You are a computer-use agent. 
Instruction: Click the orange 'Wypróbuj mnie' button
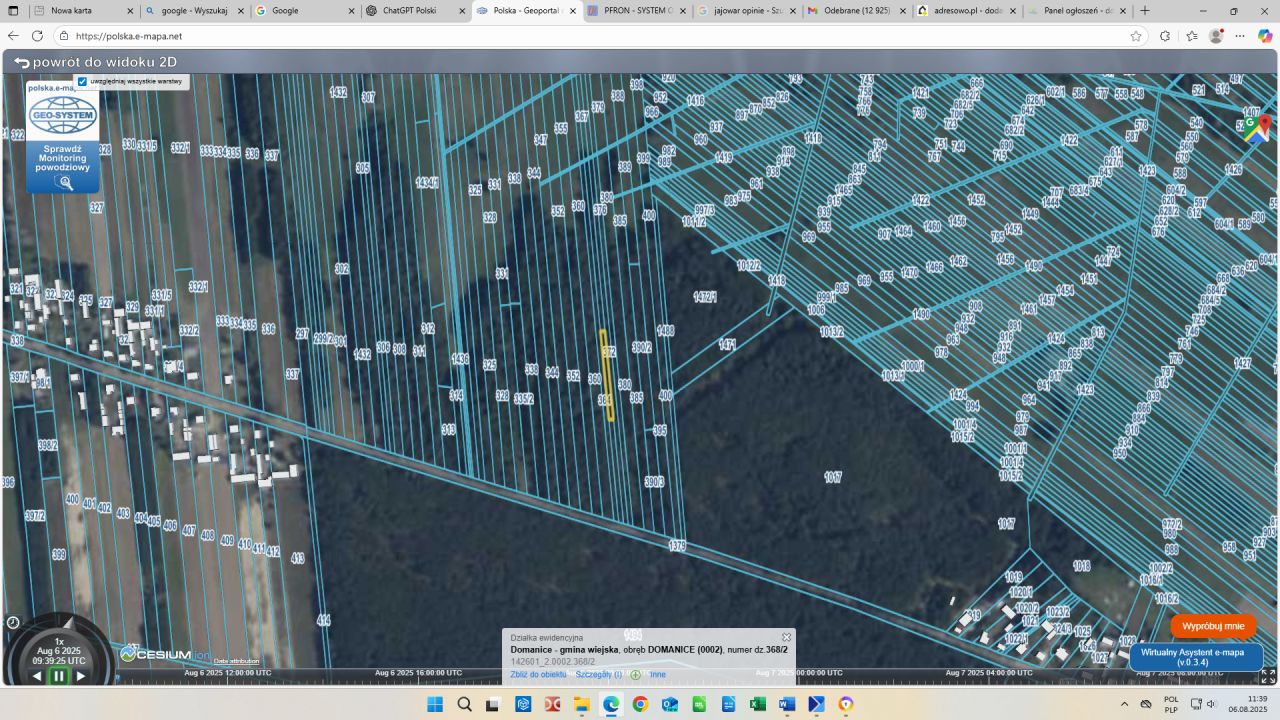coord(1213,626)
